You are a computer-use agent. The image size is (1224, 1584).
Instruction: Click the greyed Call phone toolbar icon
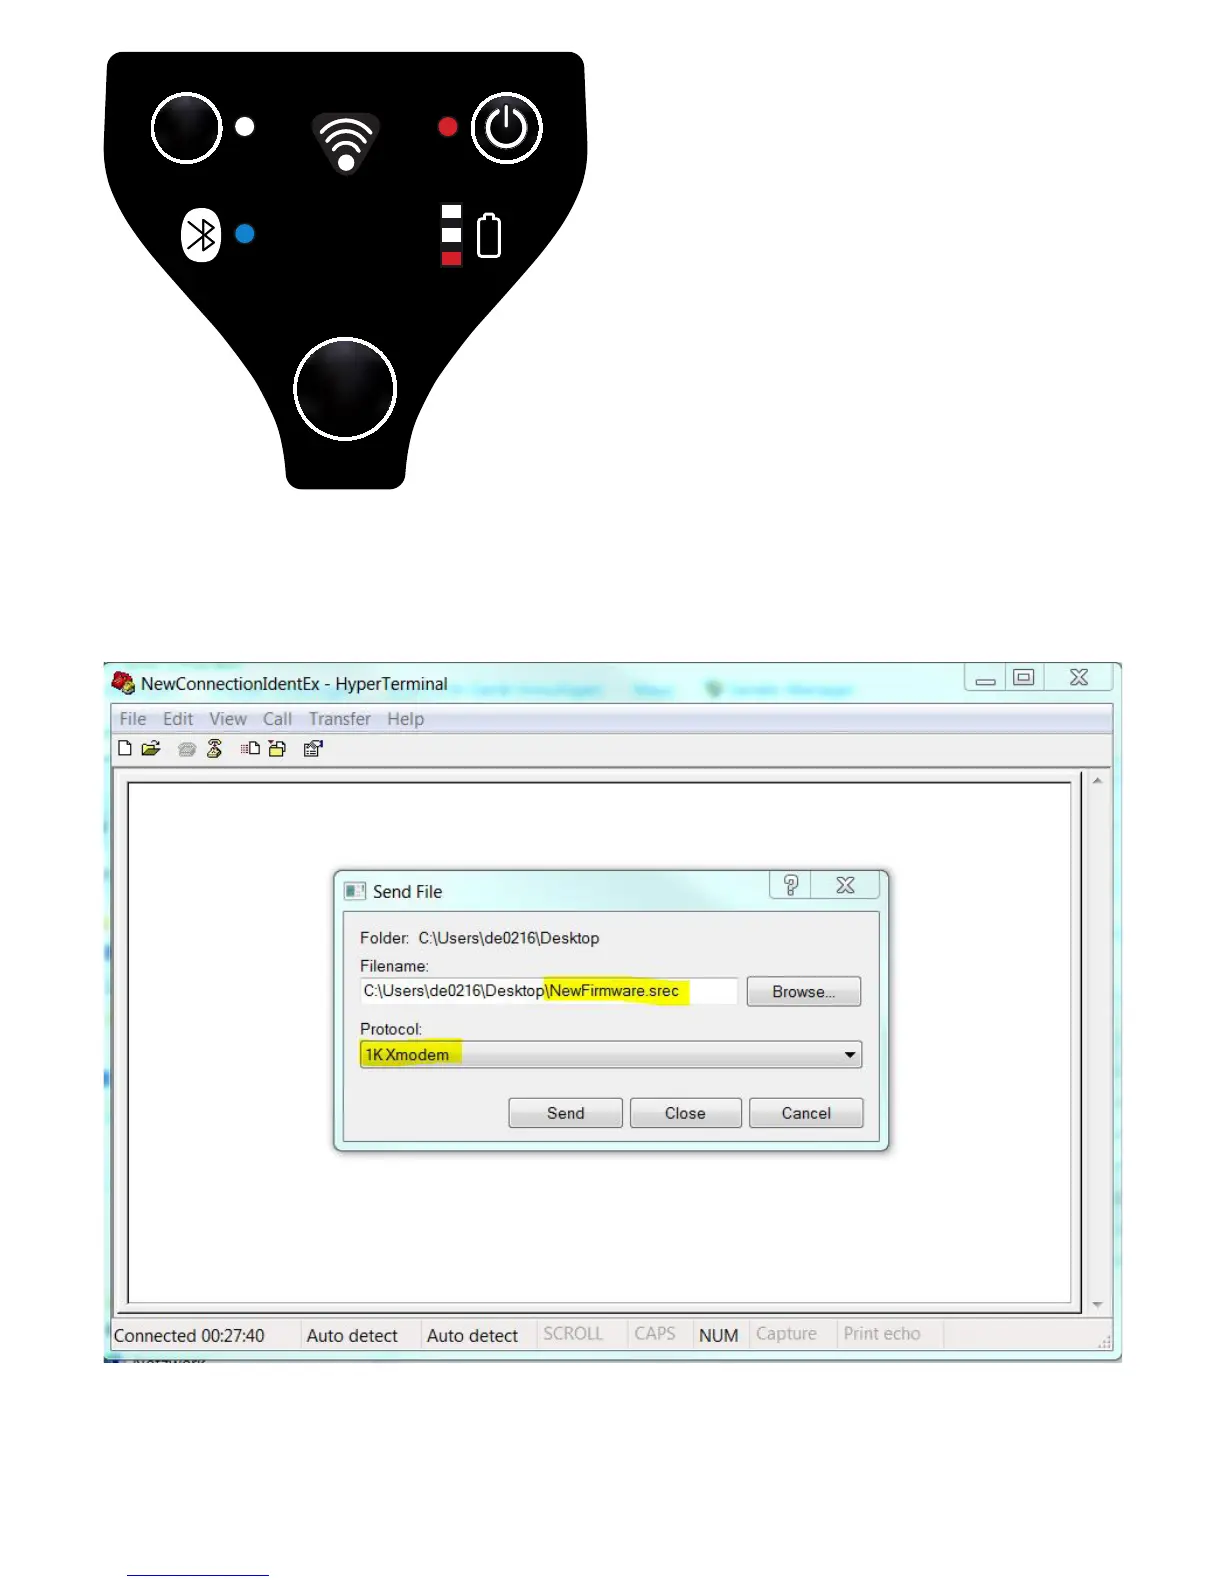tap(186, 749)
